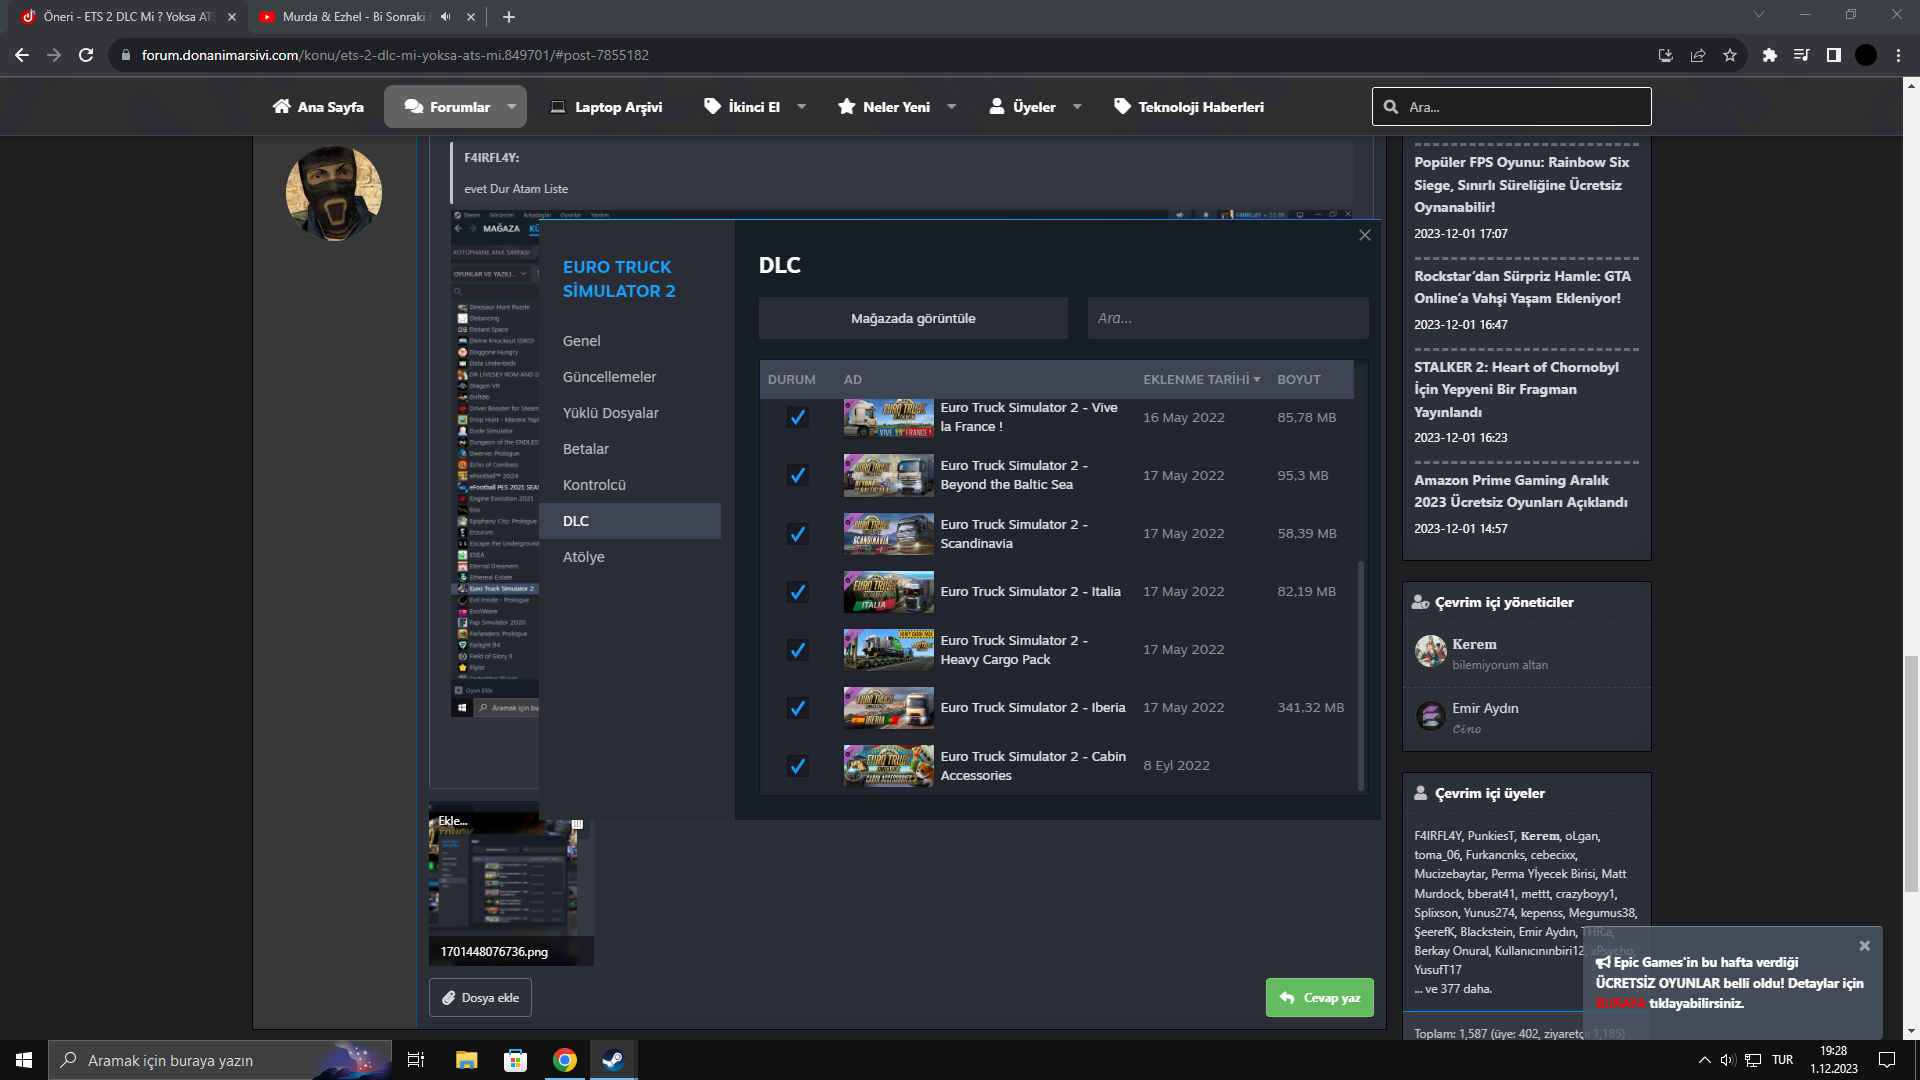Uncheck Beyond the Baltic Sea DLC
The height and width of the screenshot is (1080, 1920).
pyautogui.click(x=797, y=475)
